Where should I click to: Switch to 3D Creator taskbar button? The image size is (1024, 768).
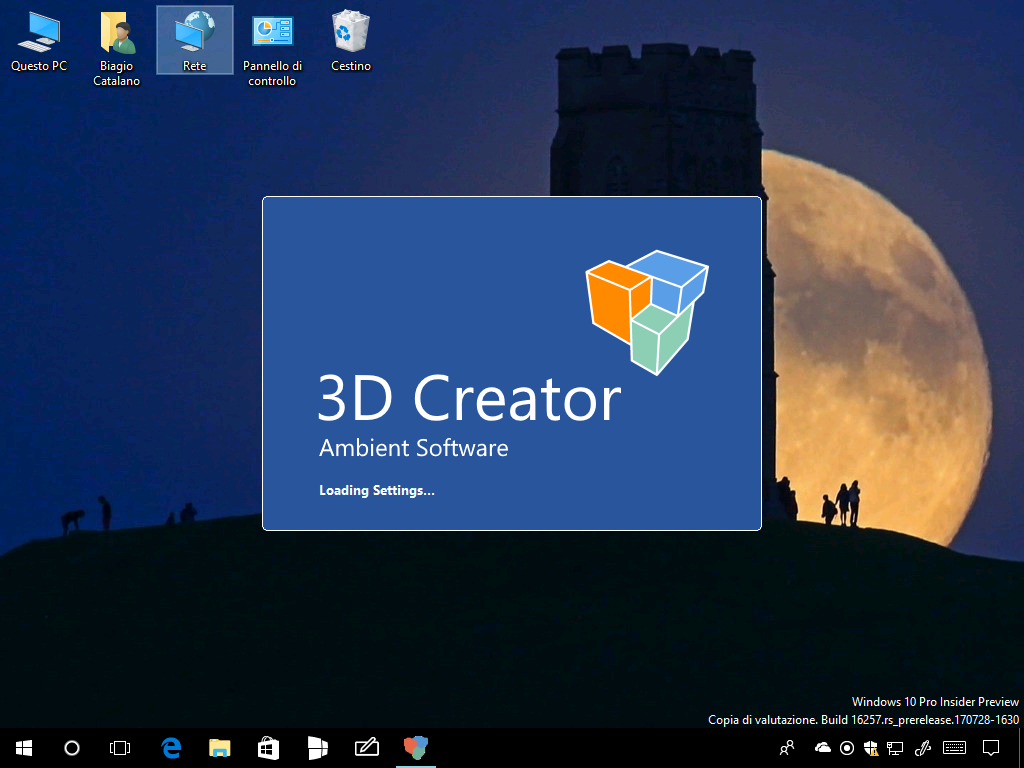tap(415, 748)
